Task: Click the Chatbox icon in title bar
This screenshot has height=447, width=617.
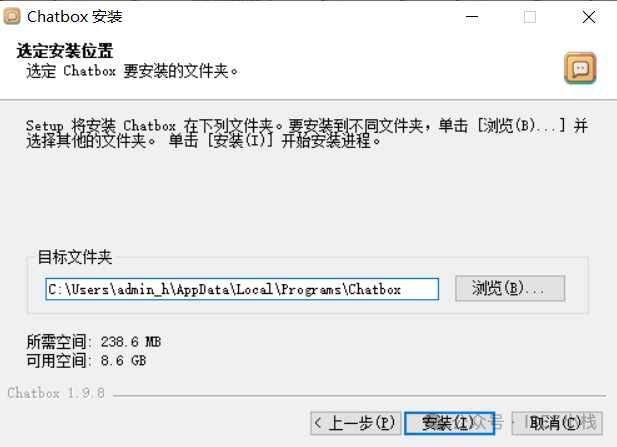Action: (x=12, y=17)
